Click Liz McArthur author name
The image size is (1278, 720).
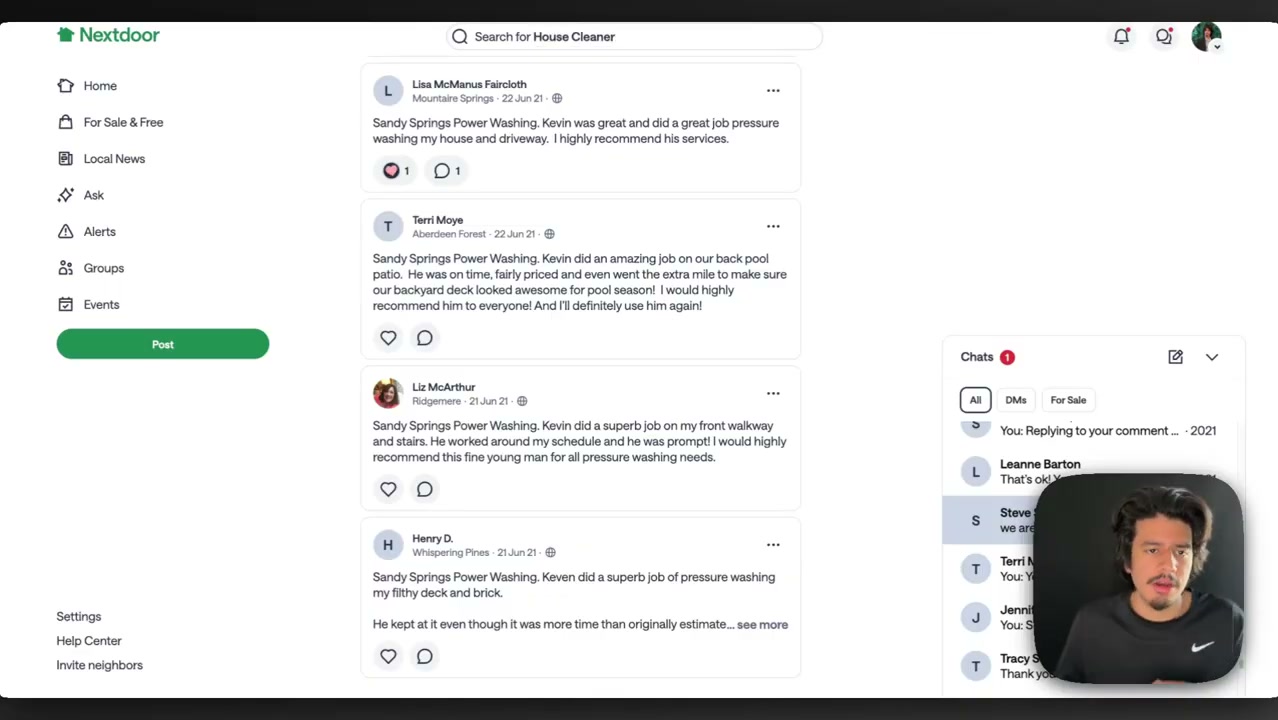coord(443,387)
